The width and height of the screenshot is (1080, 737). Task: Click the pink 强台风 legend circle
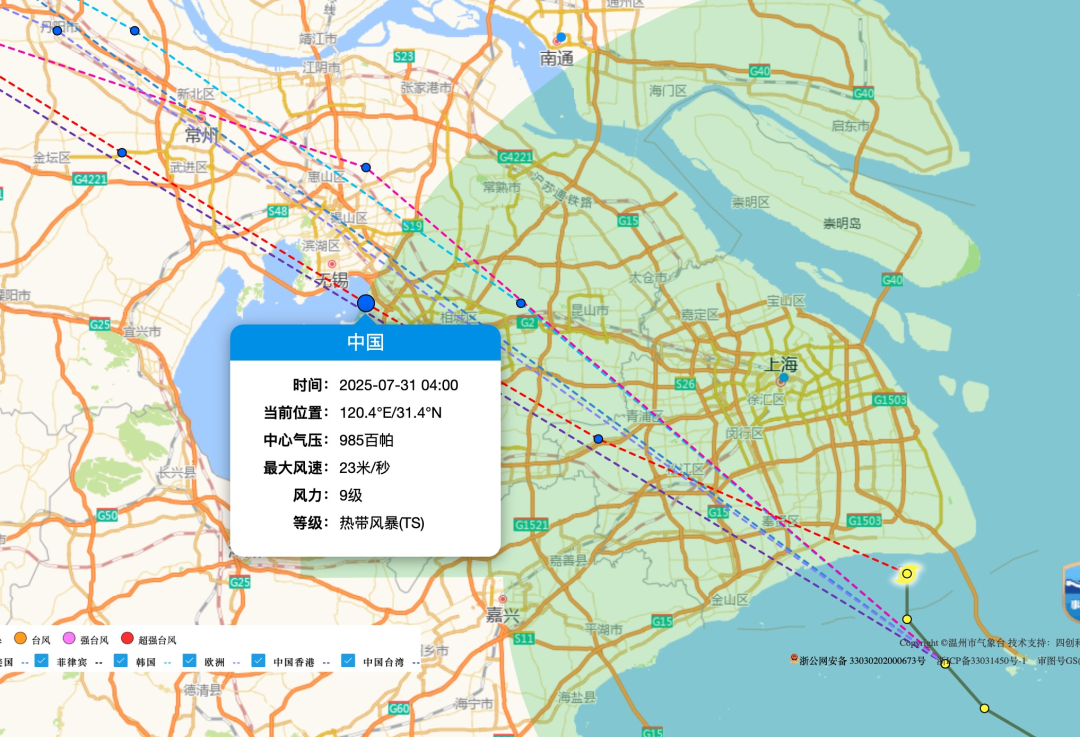tap(69, 639)
